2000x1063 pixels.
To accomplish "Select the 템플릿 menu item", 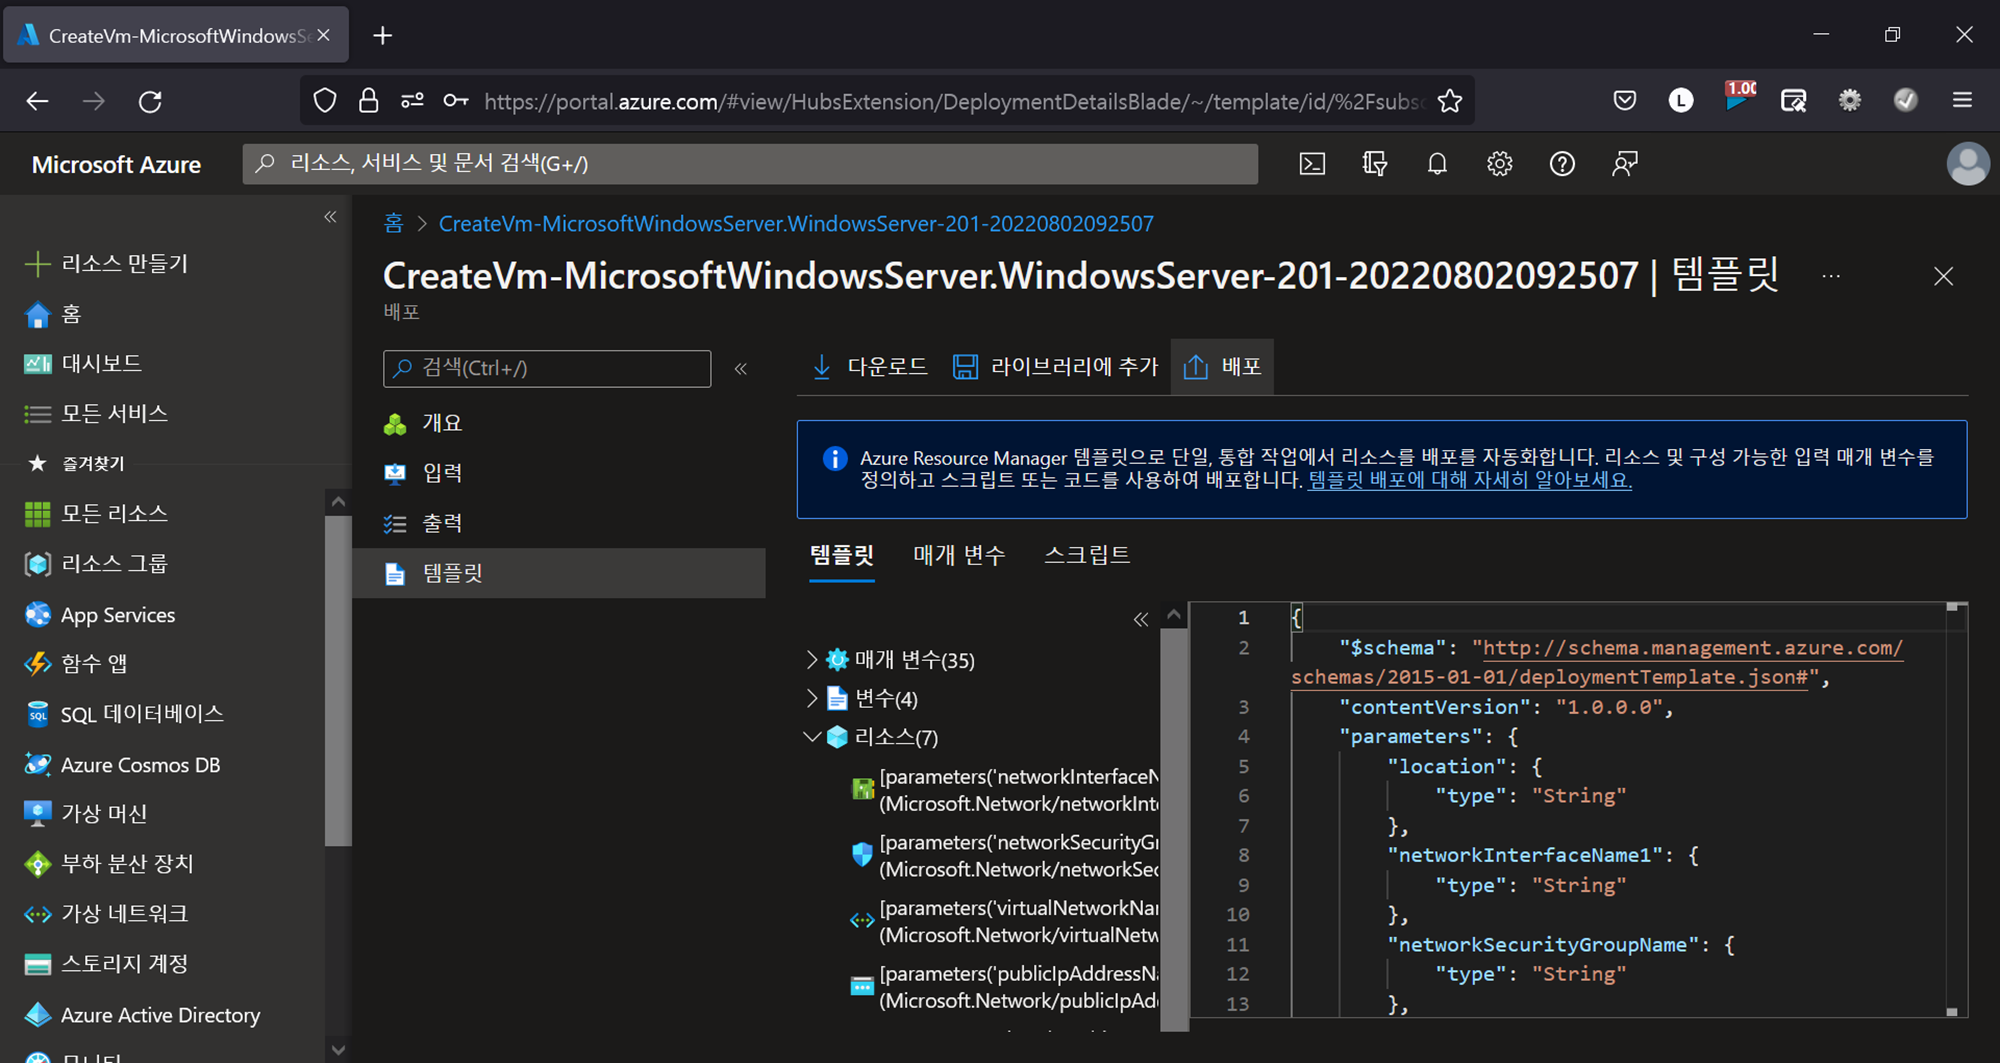I will coord(559,573).
